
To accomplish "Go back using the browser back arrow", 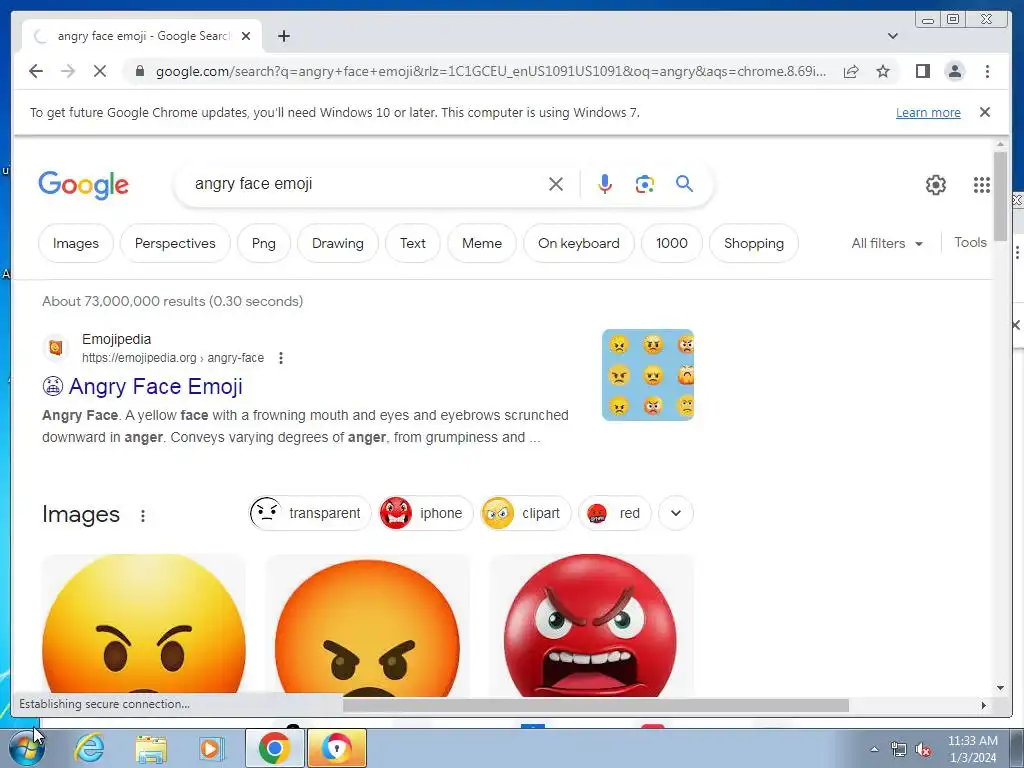I will pos(36,71).
